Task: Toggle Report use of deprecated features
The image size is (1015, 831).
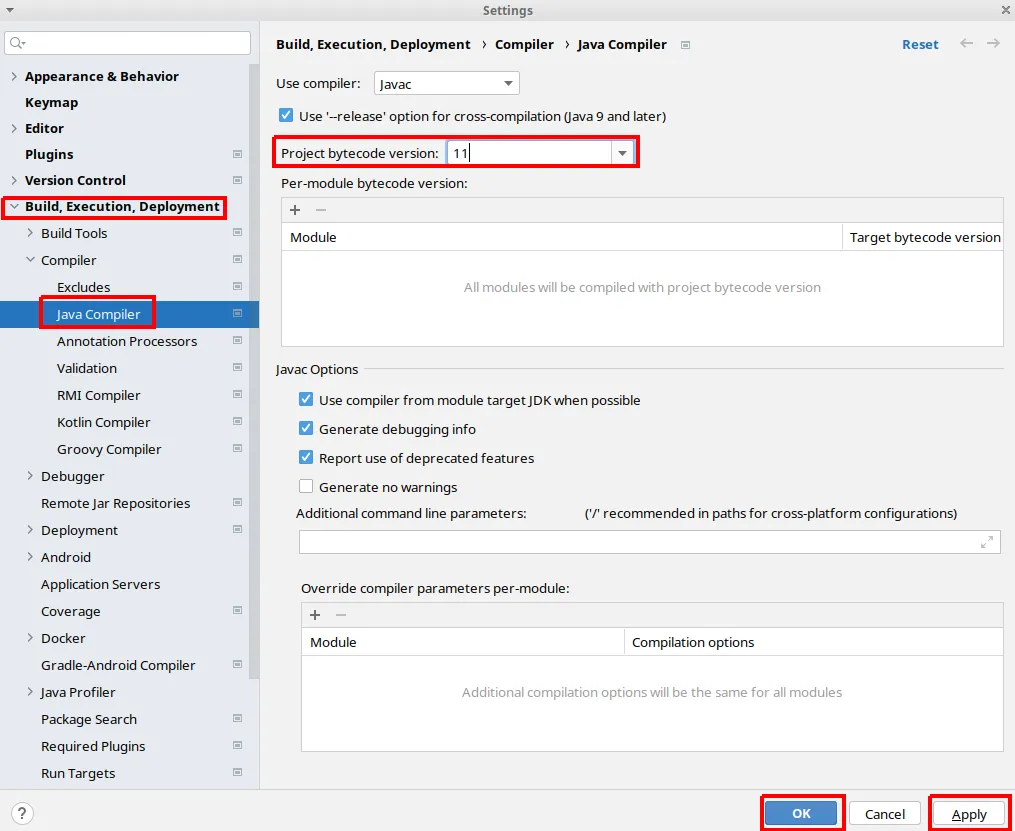Action: 306,458
